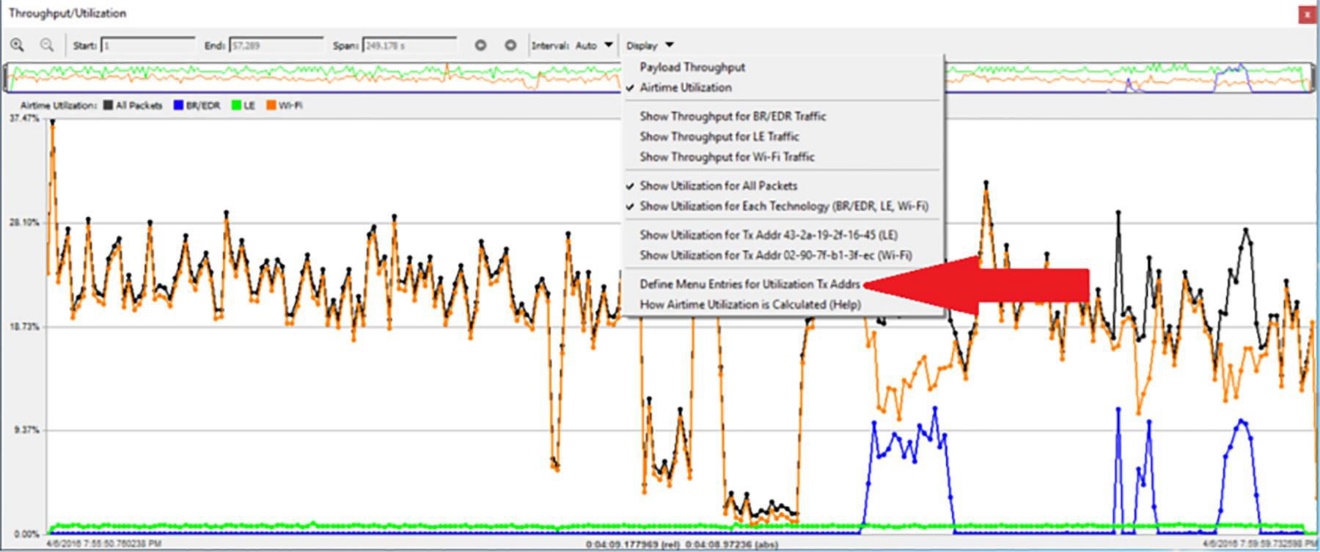Select Show Utilization for Tx Addr LE entry
1320x552 pixels.
click(769, 235)
